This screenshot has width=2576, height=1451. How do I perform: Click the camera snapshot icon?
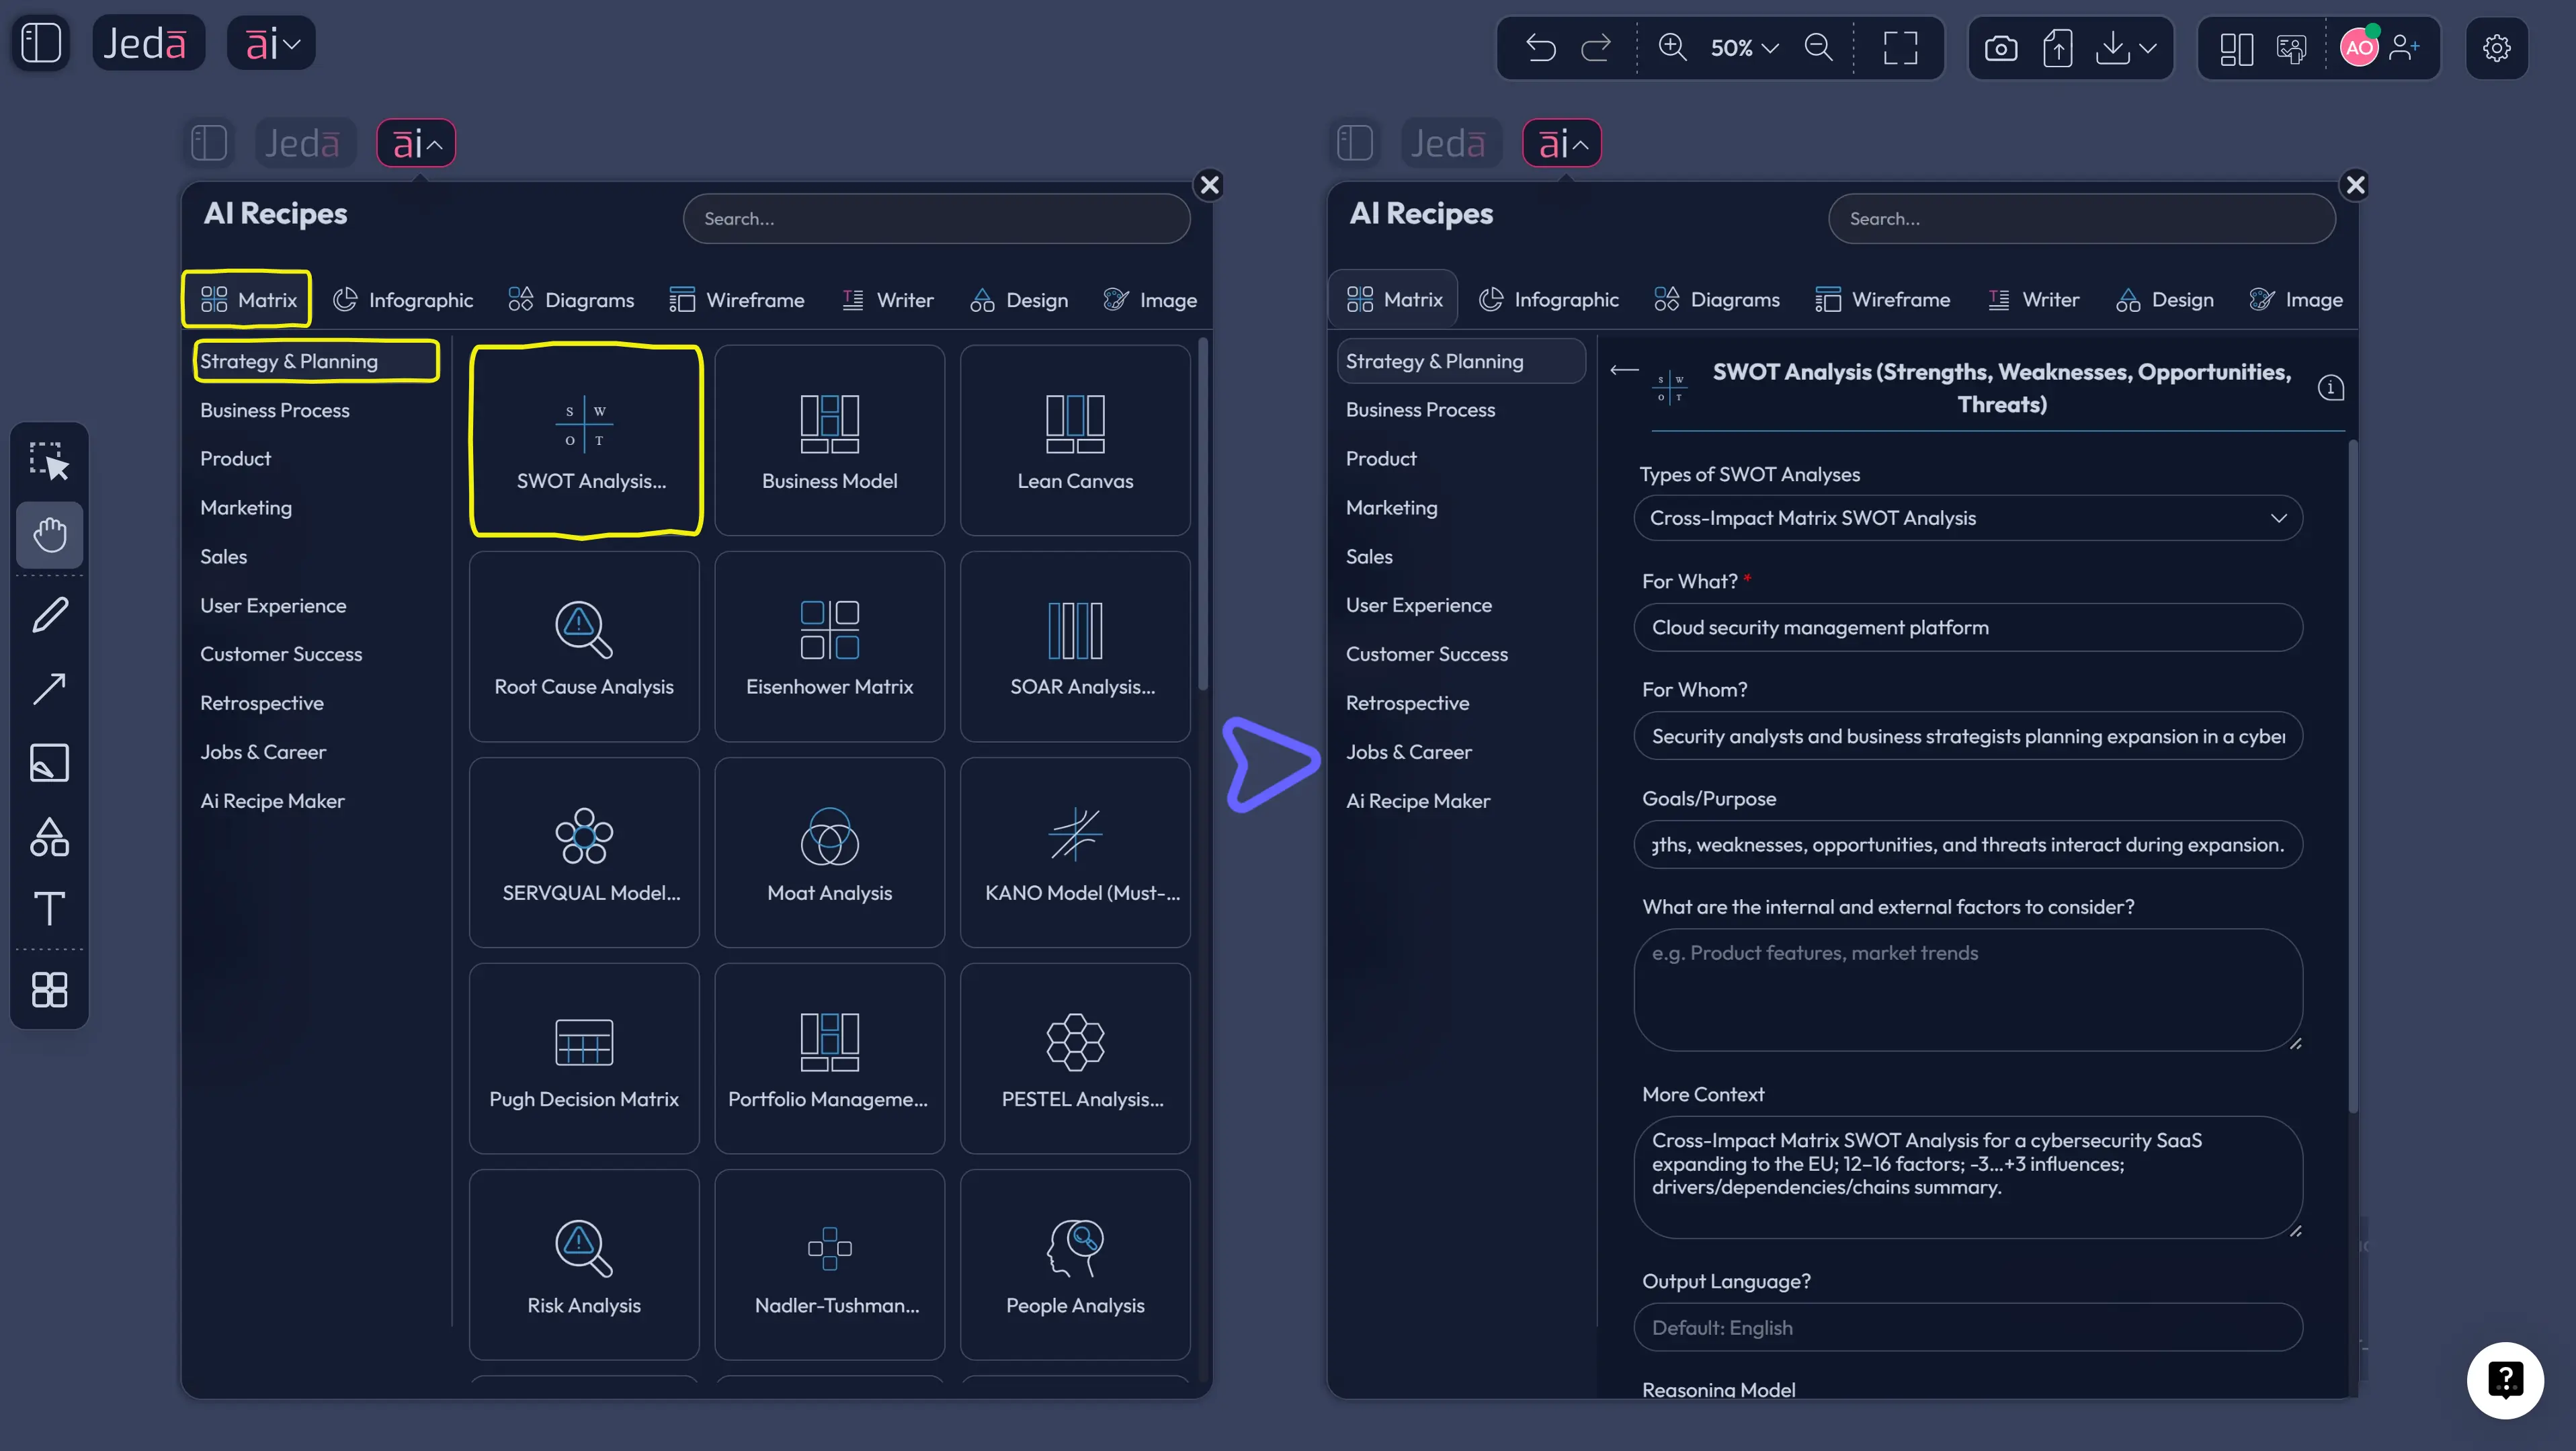tap(2001, 47)
